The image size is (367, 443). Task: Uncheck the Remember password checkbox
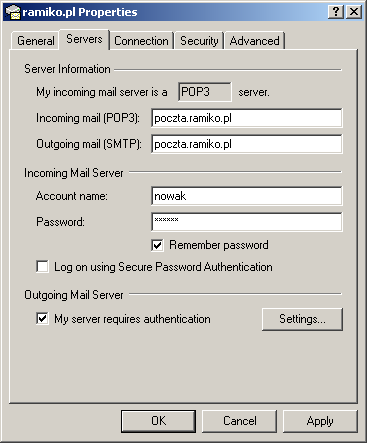click(x=157, y=245)
